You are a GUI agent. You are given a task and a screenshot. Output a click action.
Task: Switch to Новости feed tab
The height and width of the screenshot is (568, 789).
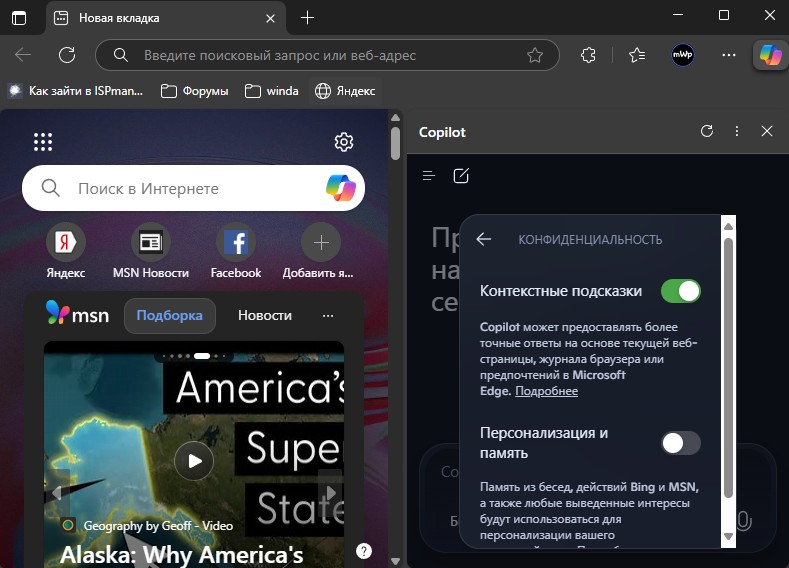(x=265, y=315)
